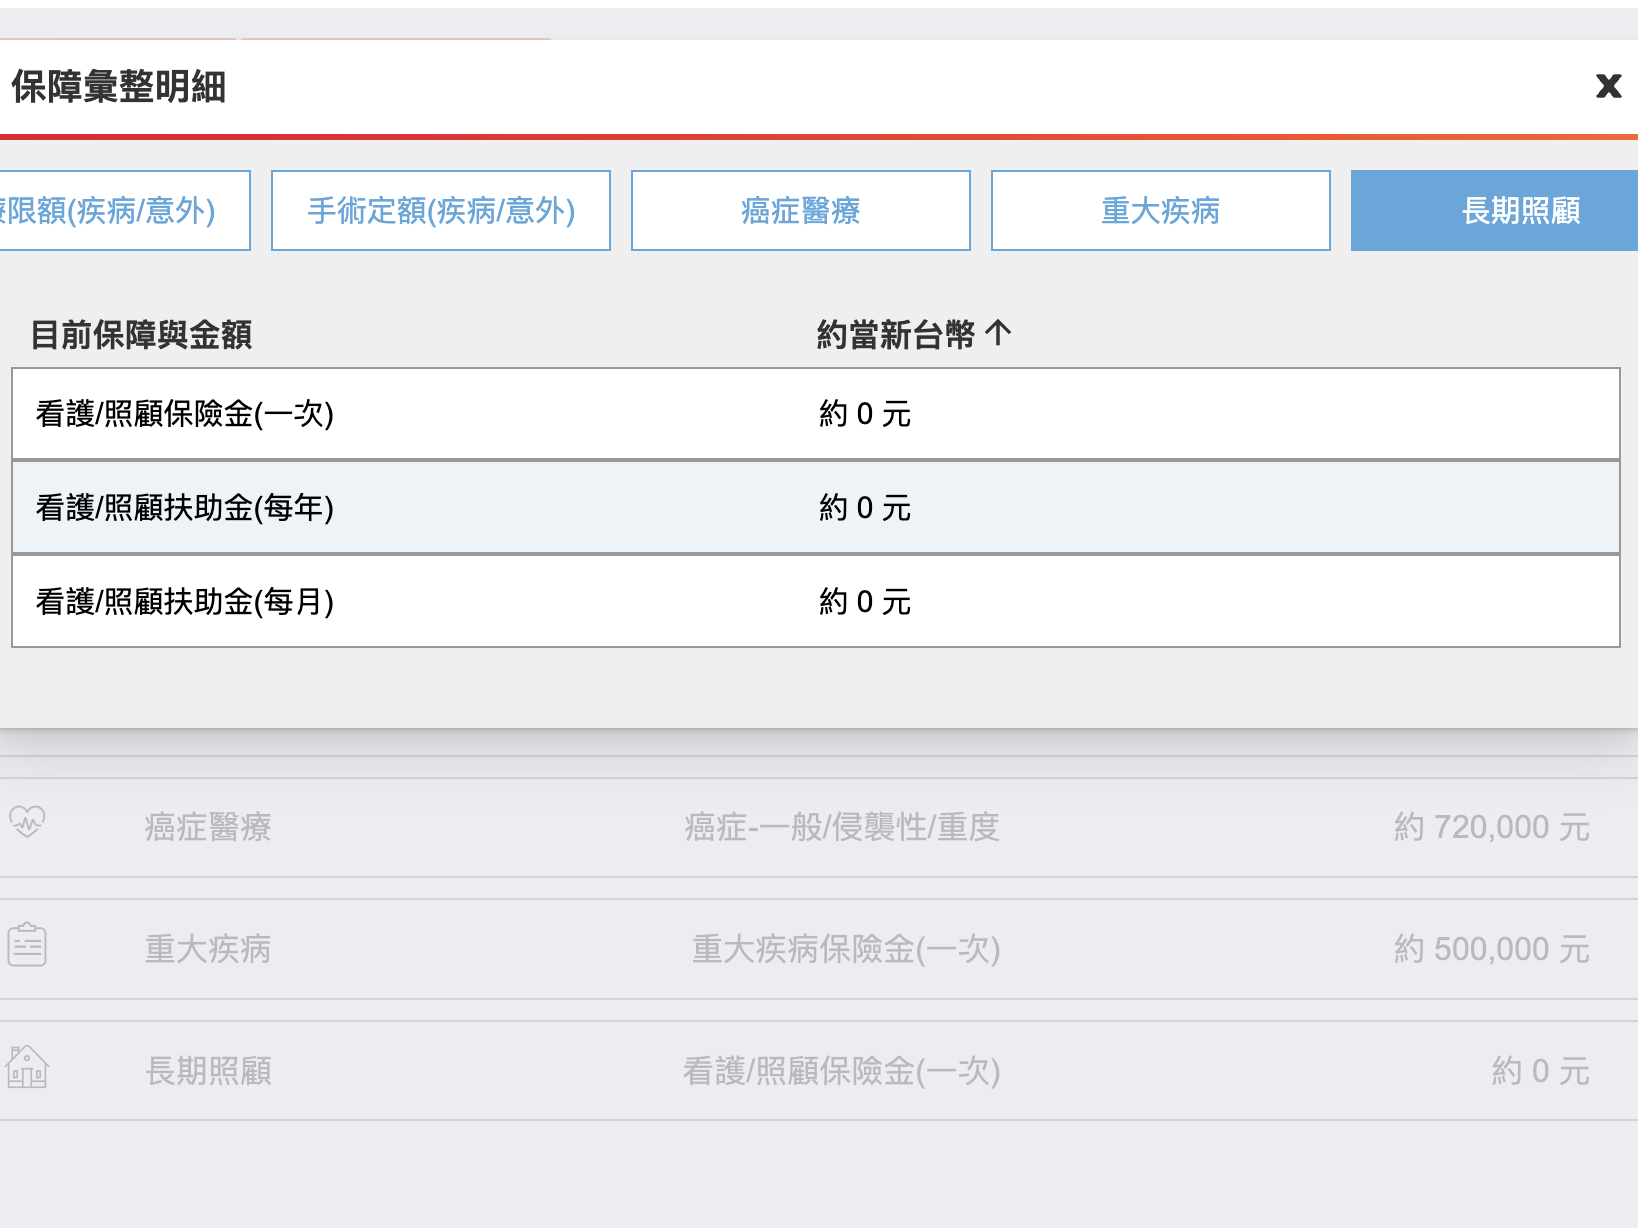
Task: Click the 約 720,000 元 amount
Action: 1491,827
